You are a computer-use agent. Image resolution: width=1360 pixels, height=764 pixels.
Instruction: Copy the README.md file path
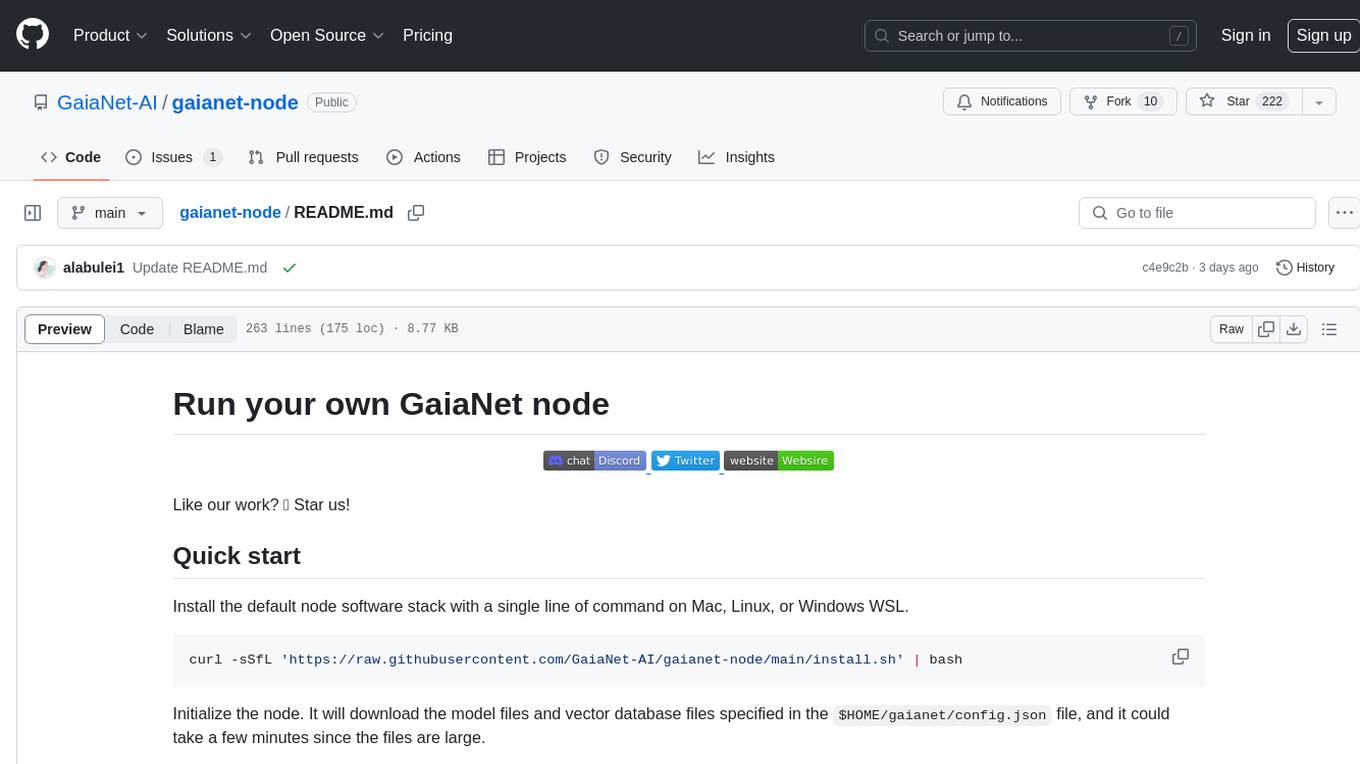416,213
